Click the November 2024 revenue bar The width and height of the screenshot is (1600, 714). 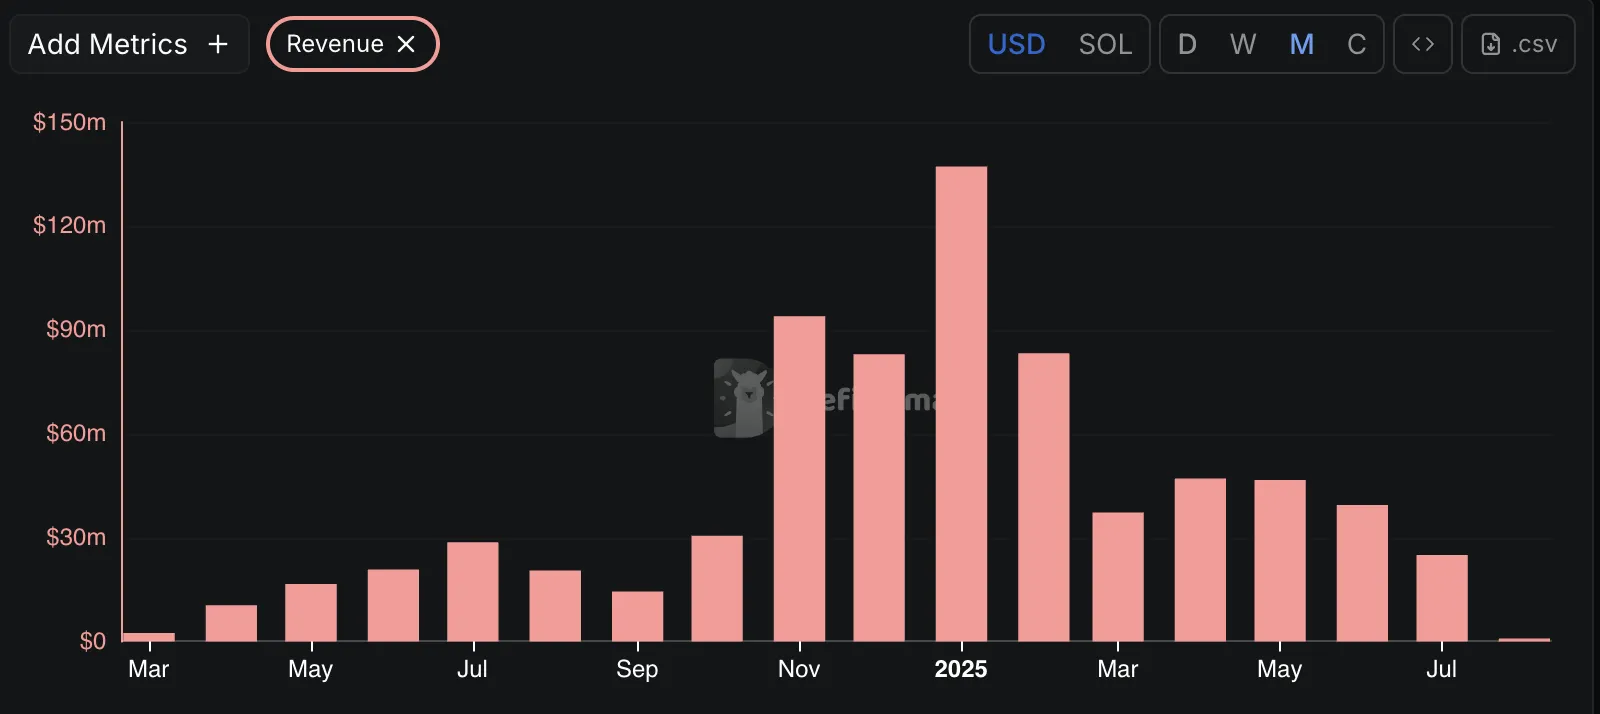[799, 478]
